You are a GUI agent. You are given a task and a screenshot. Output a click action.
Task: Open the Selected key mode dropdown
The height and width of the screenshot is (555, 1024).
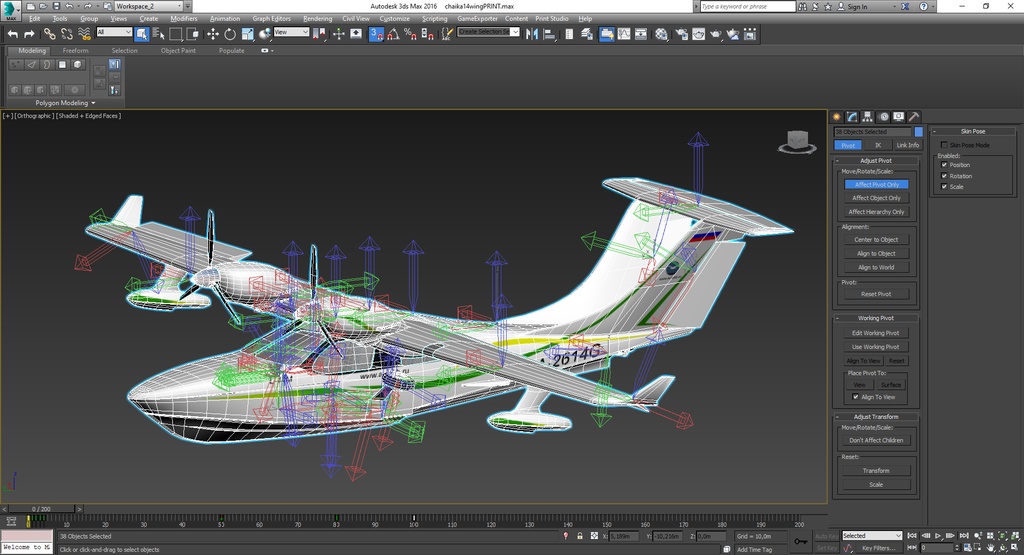(872, 535)
